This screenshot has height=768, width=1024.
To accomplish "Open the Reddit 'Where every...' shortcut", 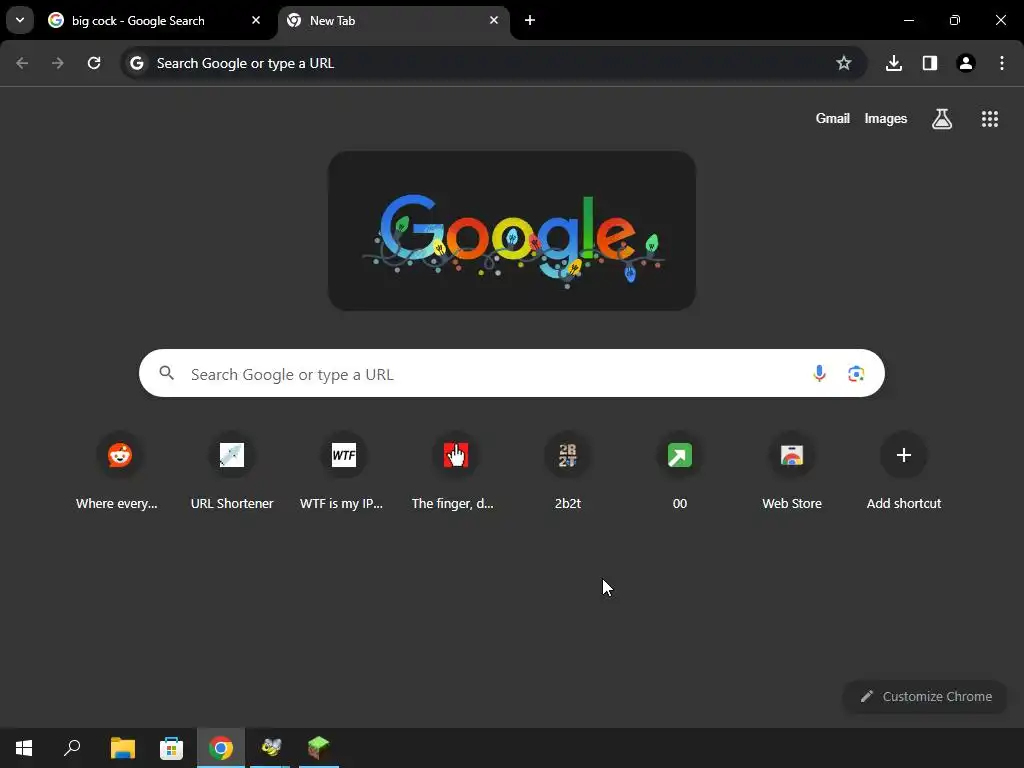I will point(120,472).
